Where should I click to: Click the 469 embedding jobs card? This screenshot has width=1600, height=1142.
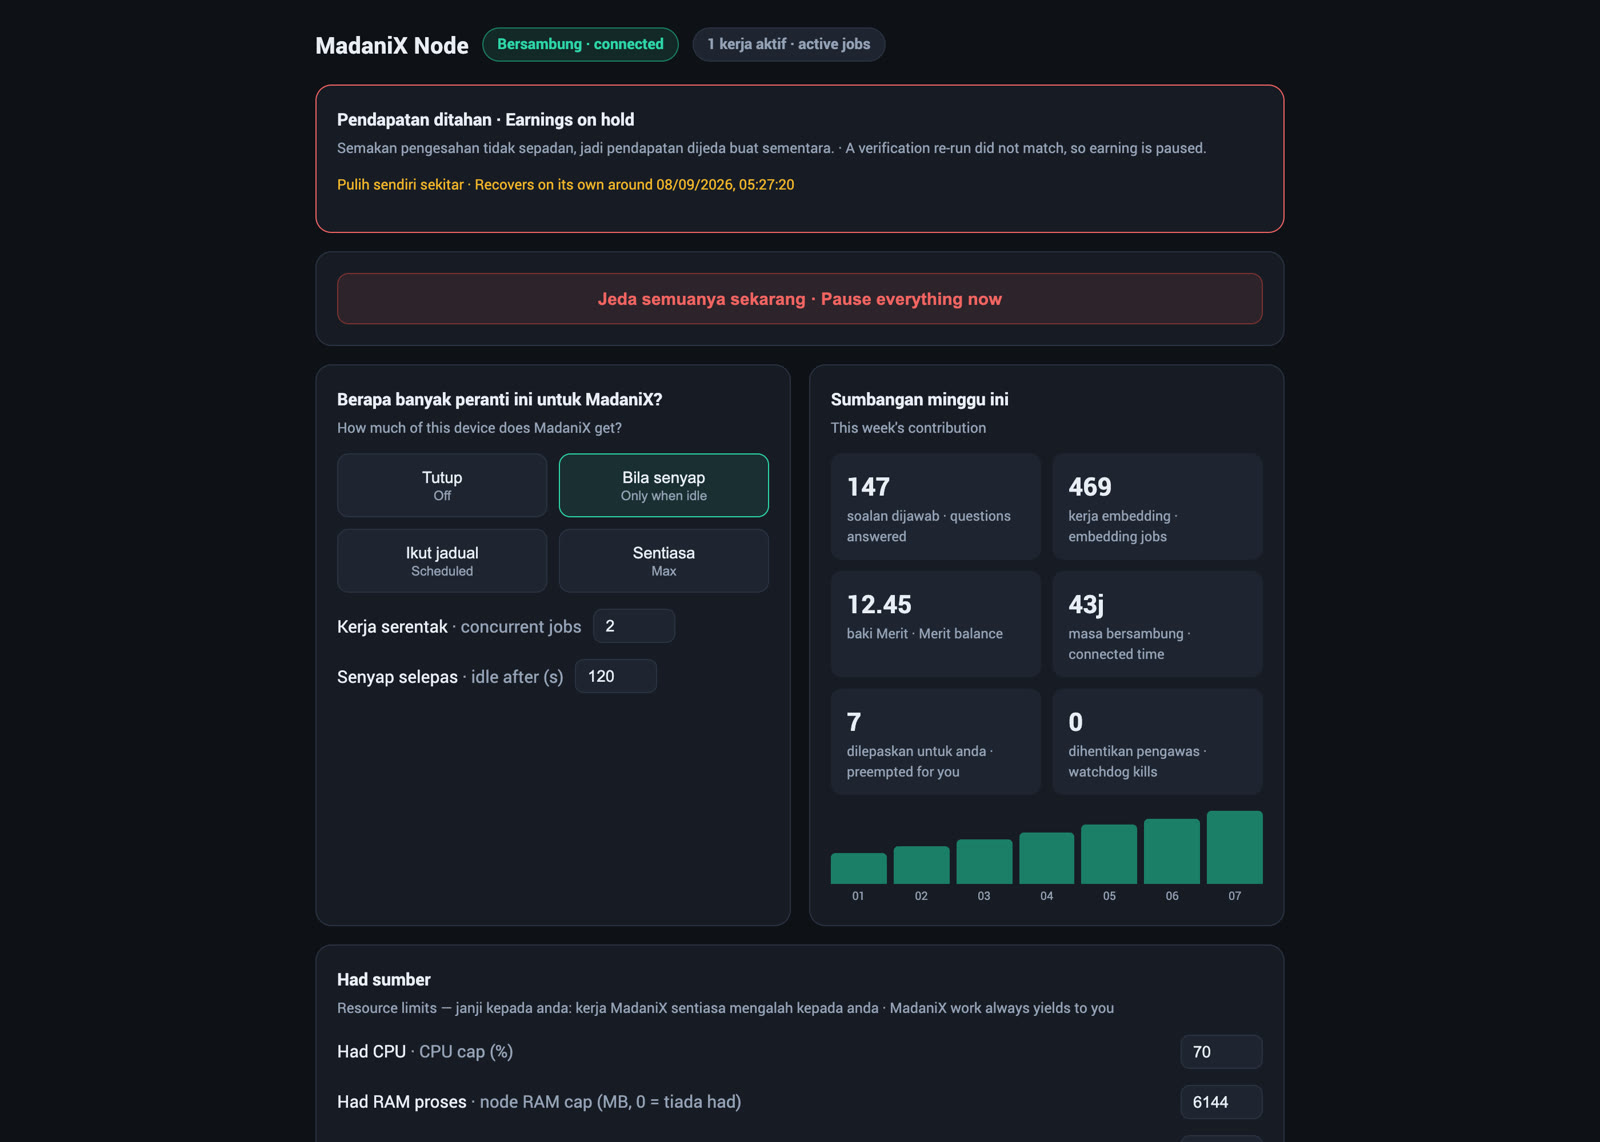(x=1157, y=507)
